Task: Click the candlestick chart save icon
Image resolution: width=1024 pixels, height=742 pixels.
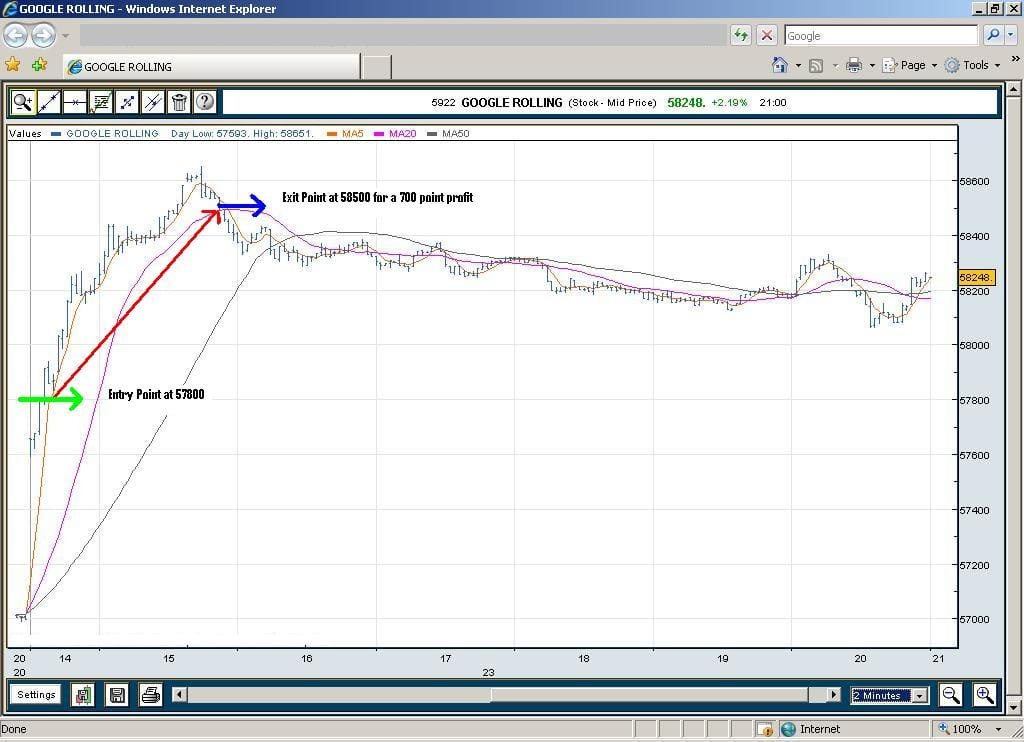Action: [x=83, y=695]
